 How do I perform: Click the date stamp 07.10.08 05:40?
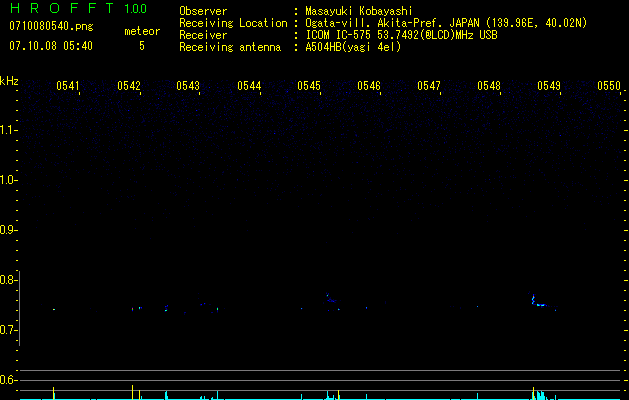click(51, 46)
